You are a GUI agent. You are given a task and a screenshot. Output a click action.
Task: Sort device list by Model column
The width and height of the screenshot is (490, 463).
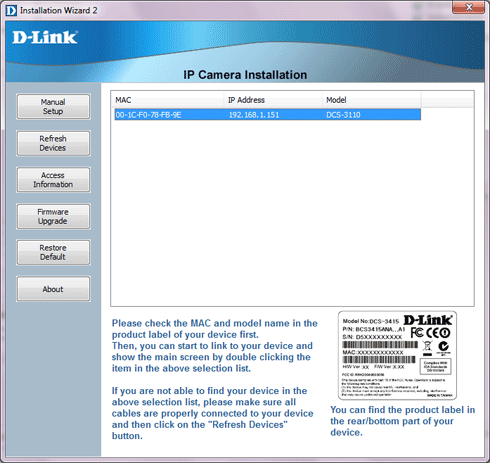coord(372,100)
